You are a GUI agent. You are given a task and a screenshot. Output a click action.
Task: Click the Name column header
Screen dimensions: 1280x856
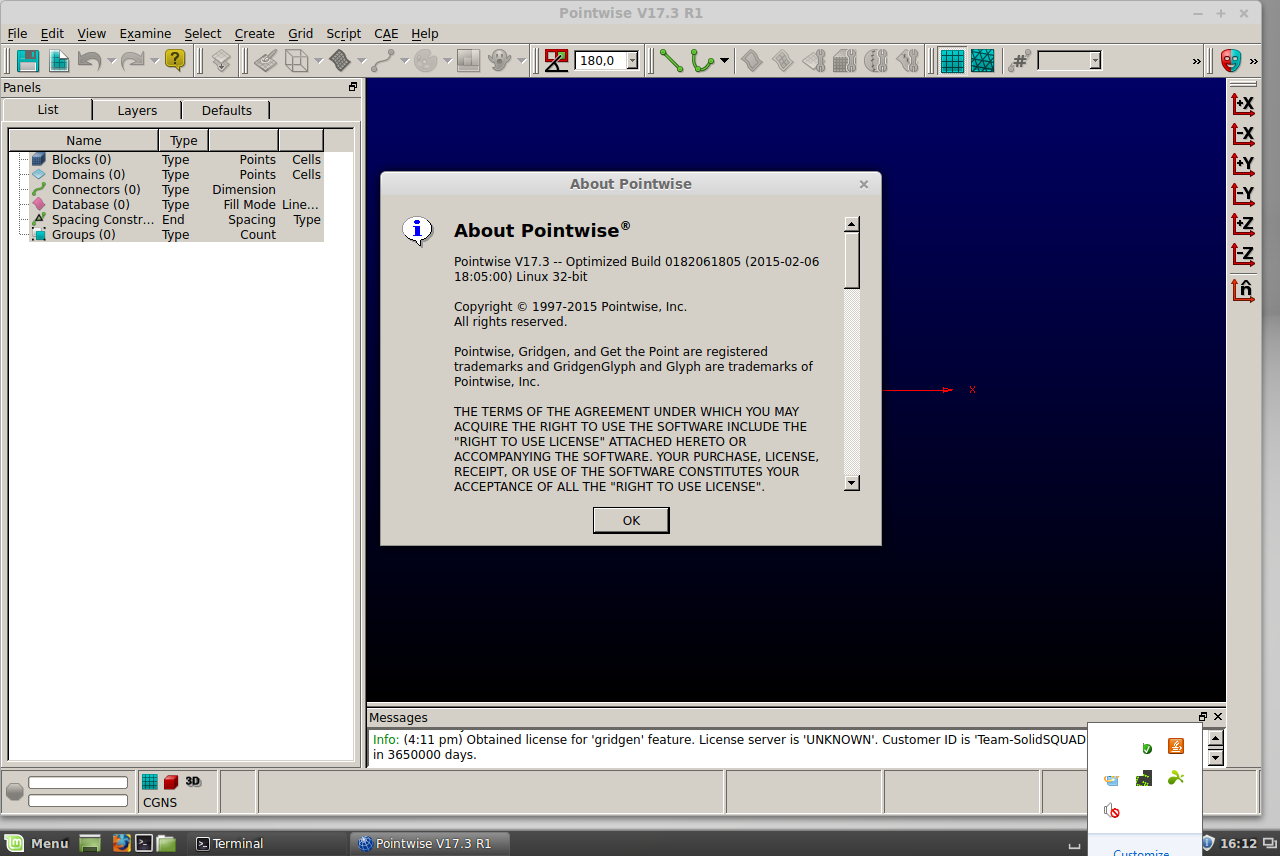[x=84, y=140]
